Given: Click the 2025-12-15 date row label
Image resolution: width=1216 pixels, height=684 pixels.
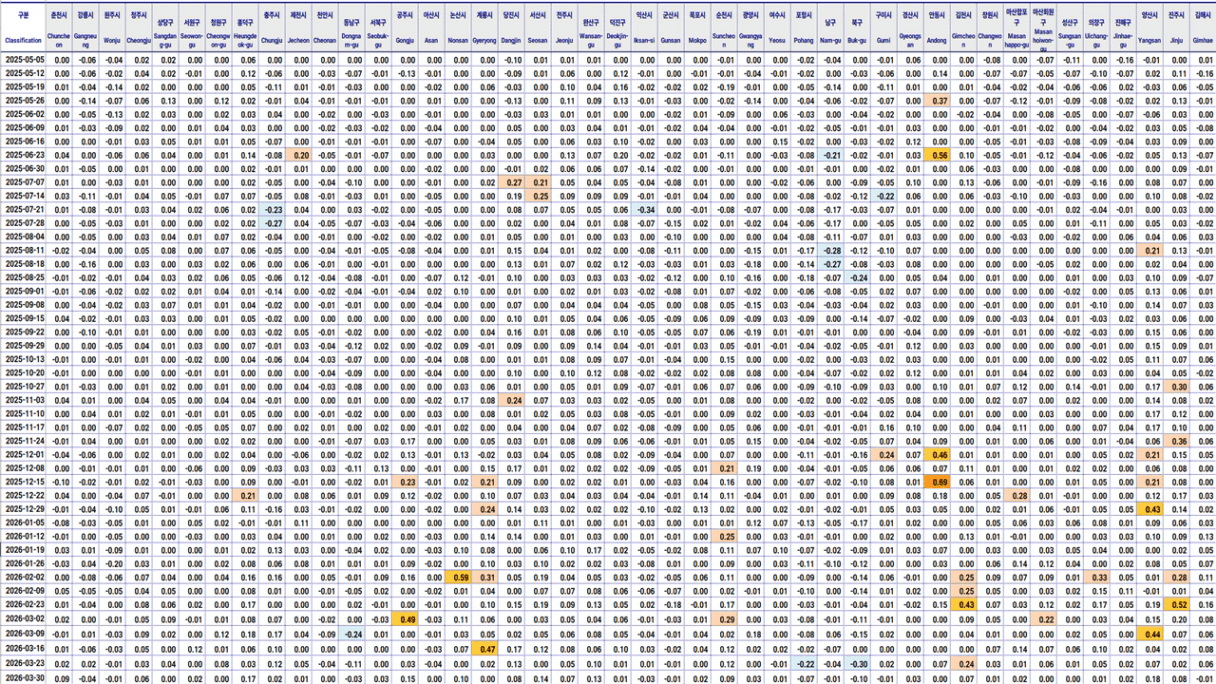Looking at the screenshot, I should pyautogui.click(x=23, y=481).
